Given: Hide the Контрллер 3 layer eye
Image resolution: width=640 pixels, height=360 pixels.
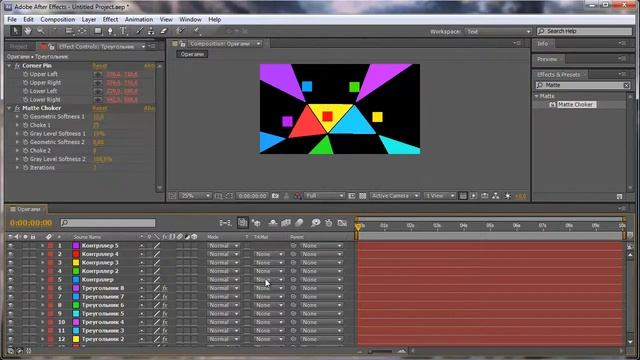Looking at the screenshot, I should 11,263.
